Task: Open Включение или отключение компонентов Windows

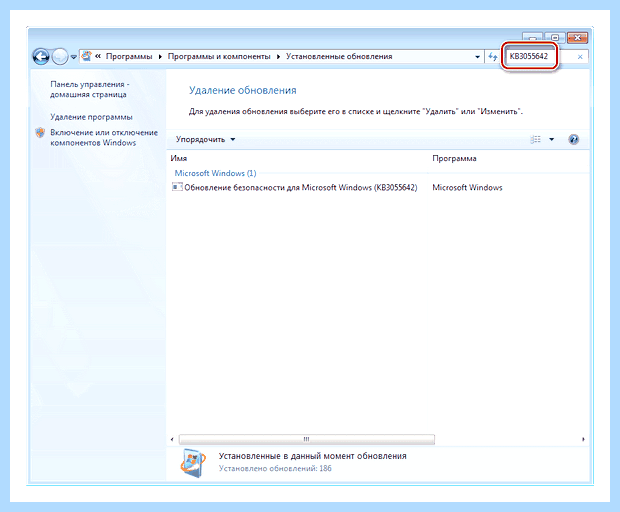Action: [x=104, y=138]
